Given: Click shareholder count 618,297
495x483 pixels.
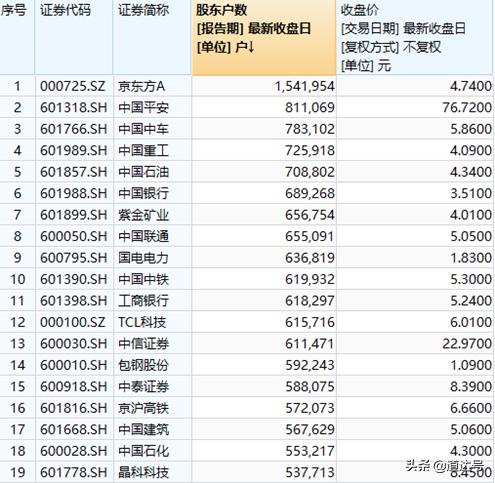Looking at the screenshot, I should pyautogui.click(x=310, y=301).
